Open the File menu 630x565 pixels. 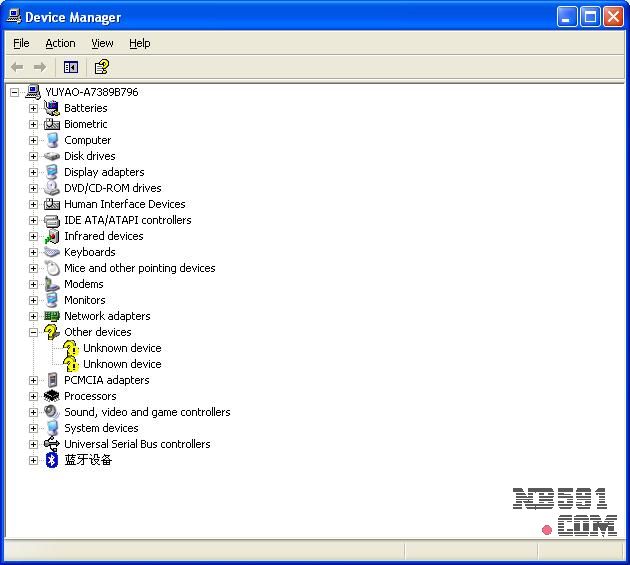[x=21, y=43]
